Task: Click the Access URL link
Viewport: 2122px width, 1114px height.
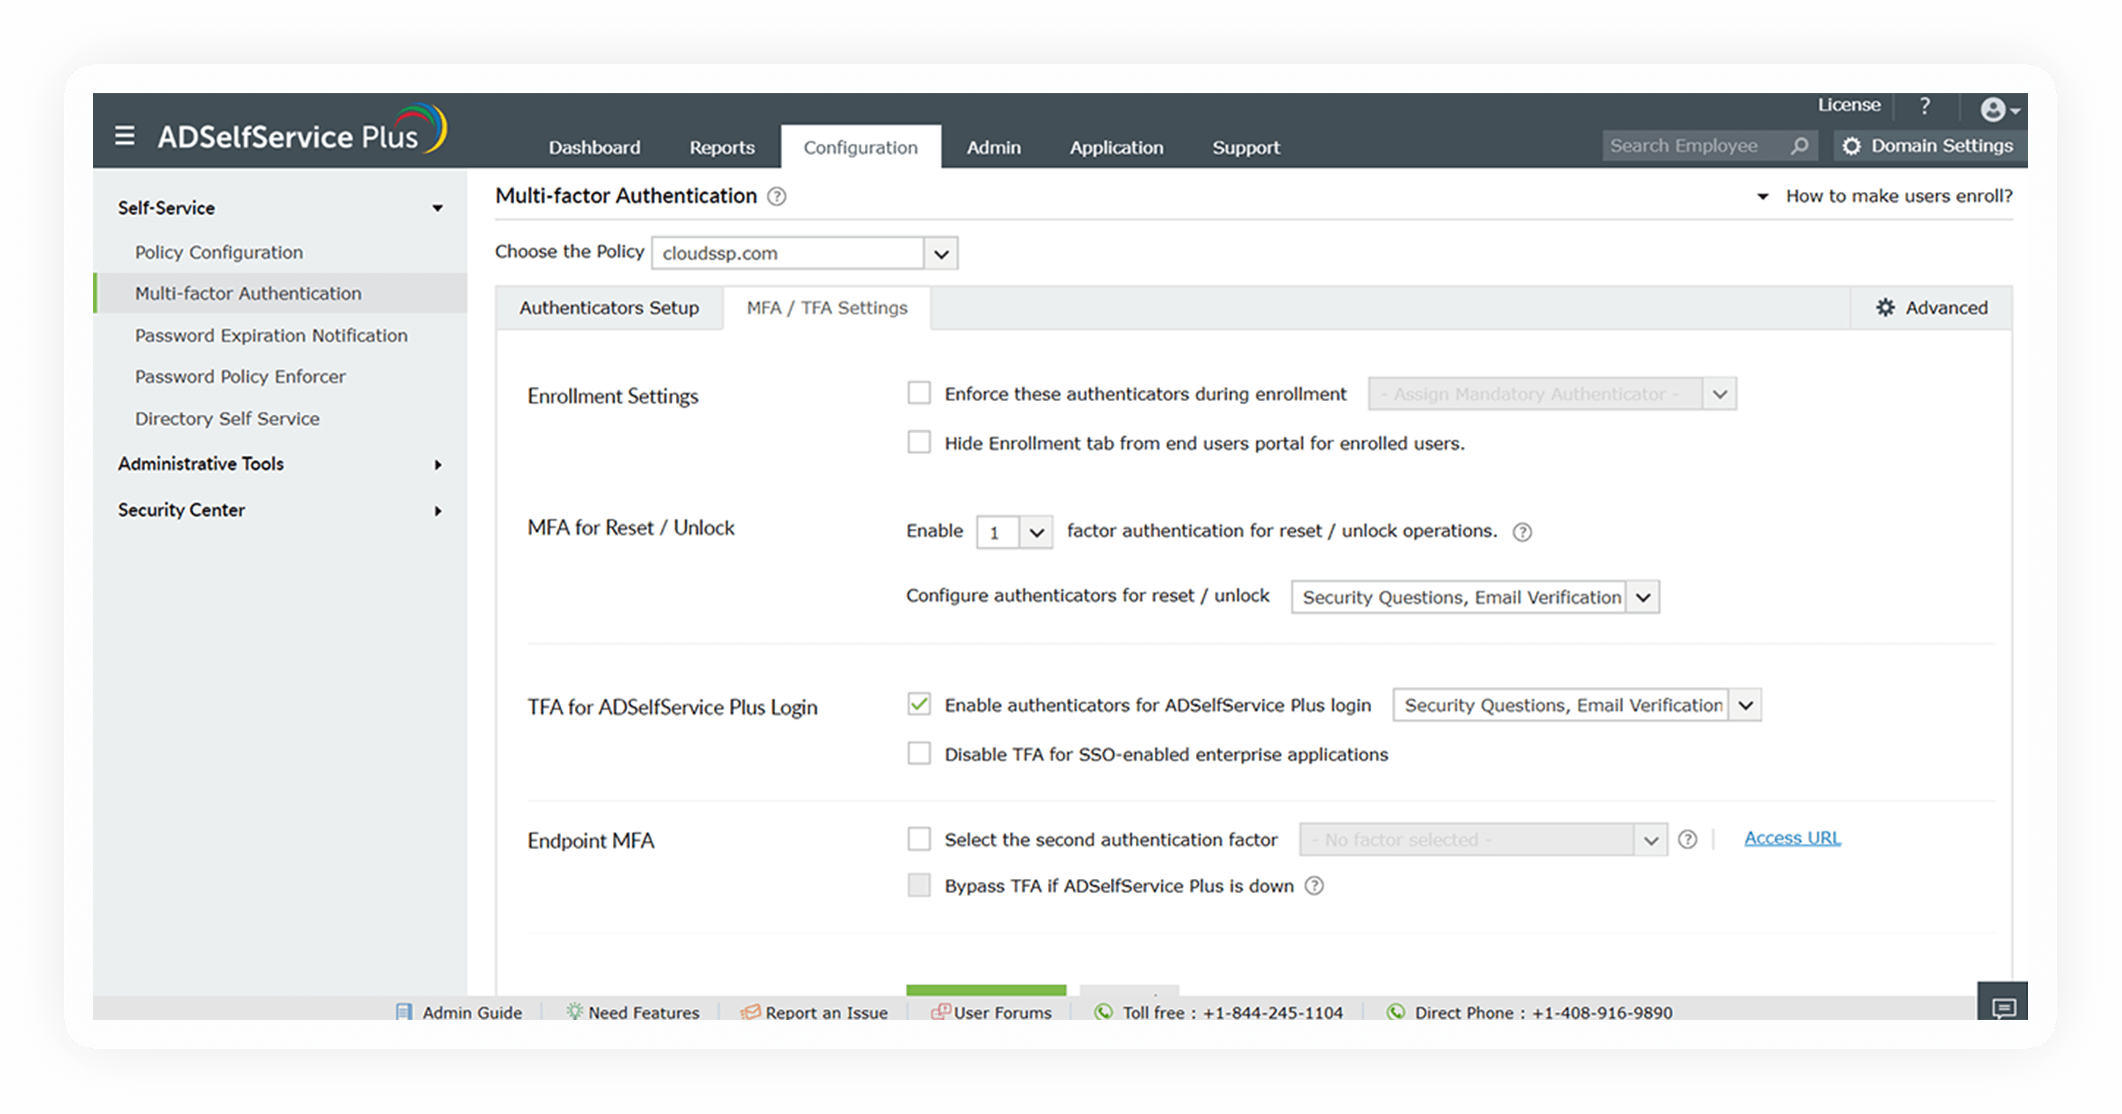Action: pos(1791,838)
